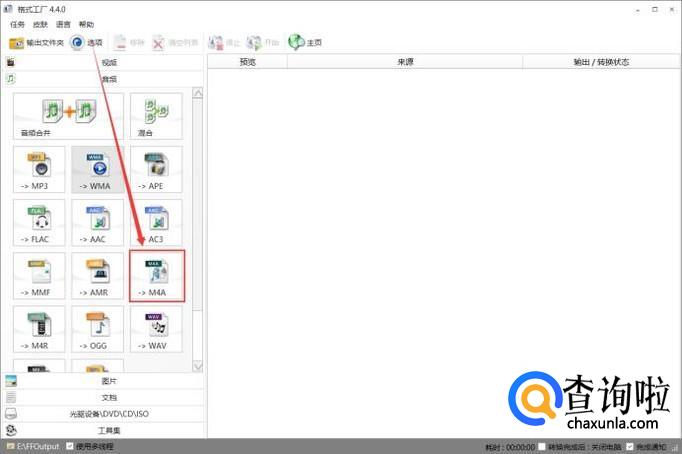
Task: Open the Task (任务) menu
Action: point(17,24)
